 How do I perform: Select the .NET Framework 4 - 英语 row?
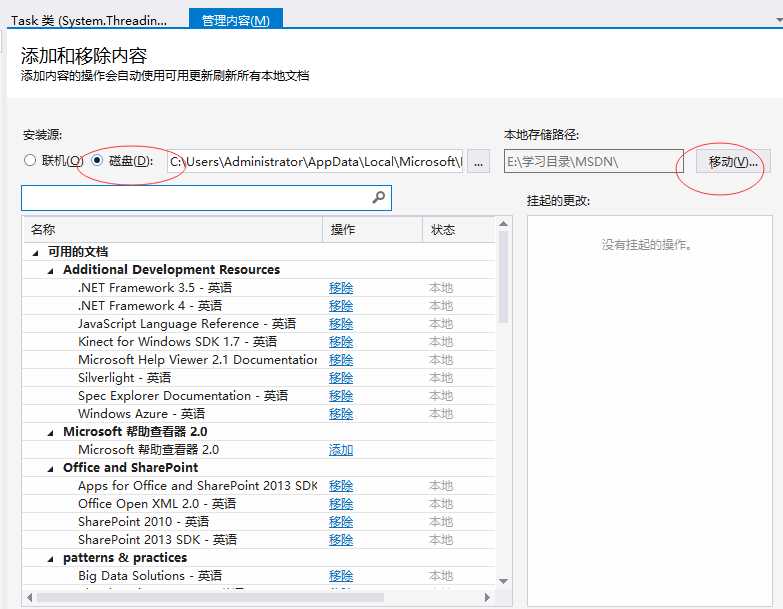point(260,306)
